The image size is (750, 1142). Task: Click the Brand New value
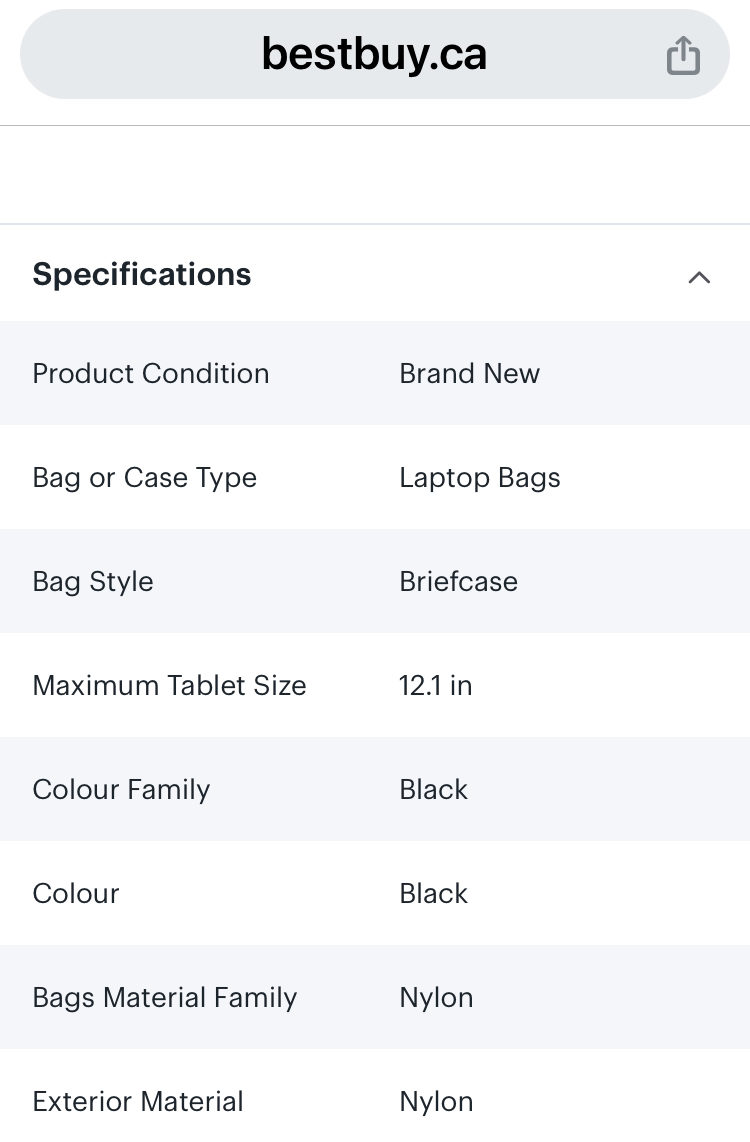pyautogui.click(x=470, y=374)
